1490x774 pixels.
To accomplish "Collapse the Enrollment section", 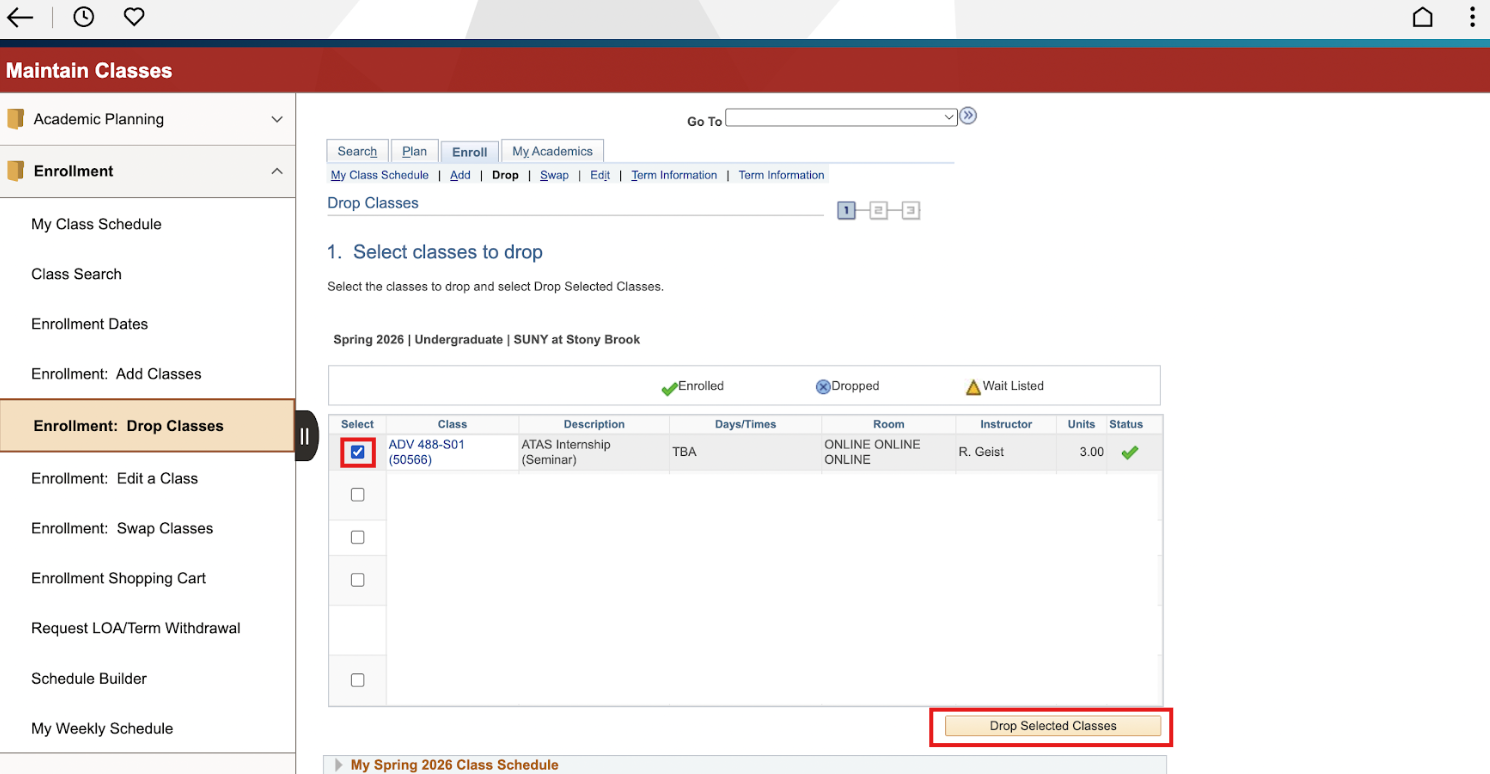I will (277, 171).
